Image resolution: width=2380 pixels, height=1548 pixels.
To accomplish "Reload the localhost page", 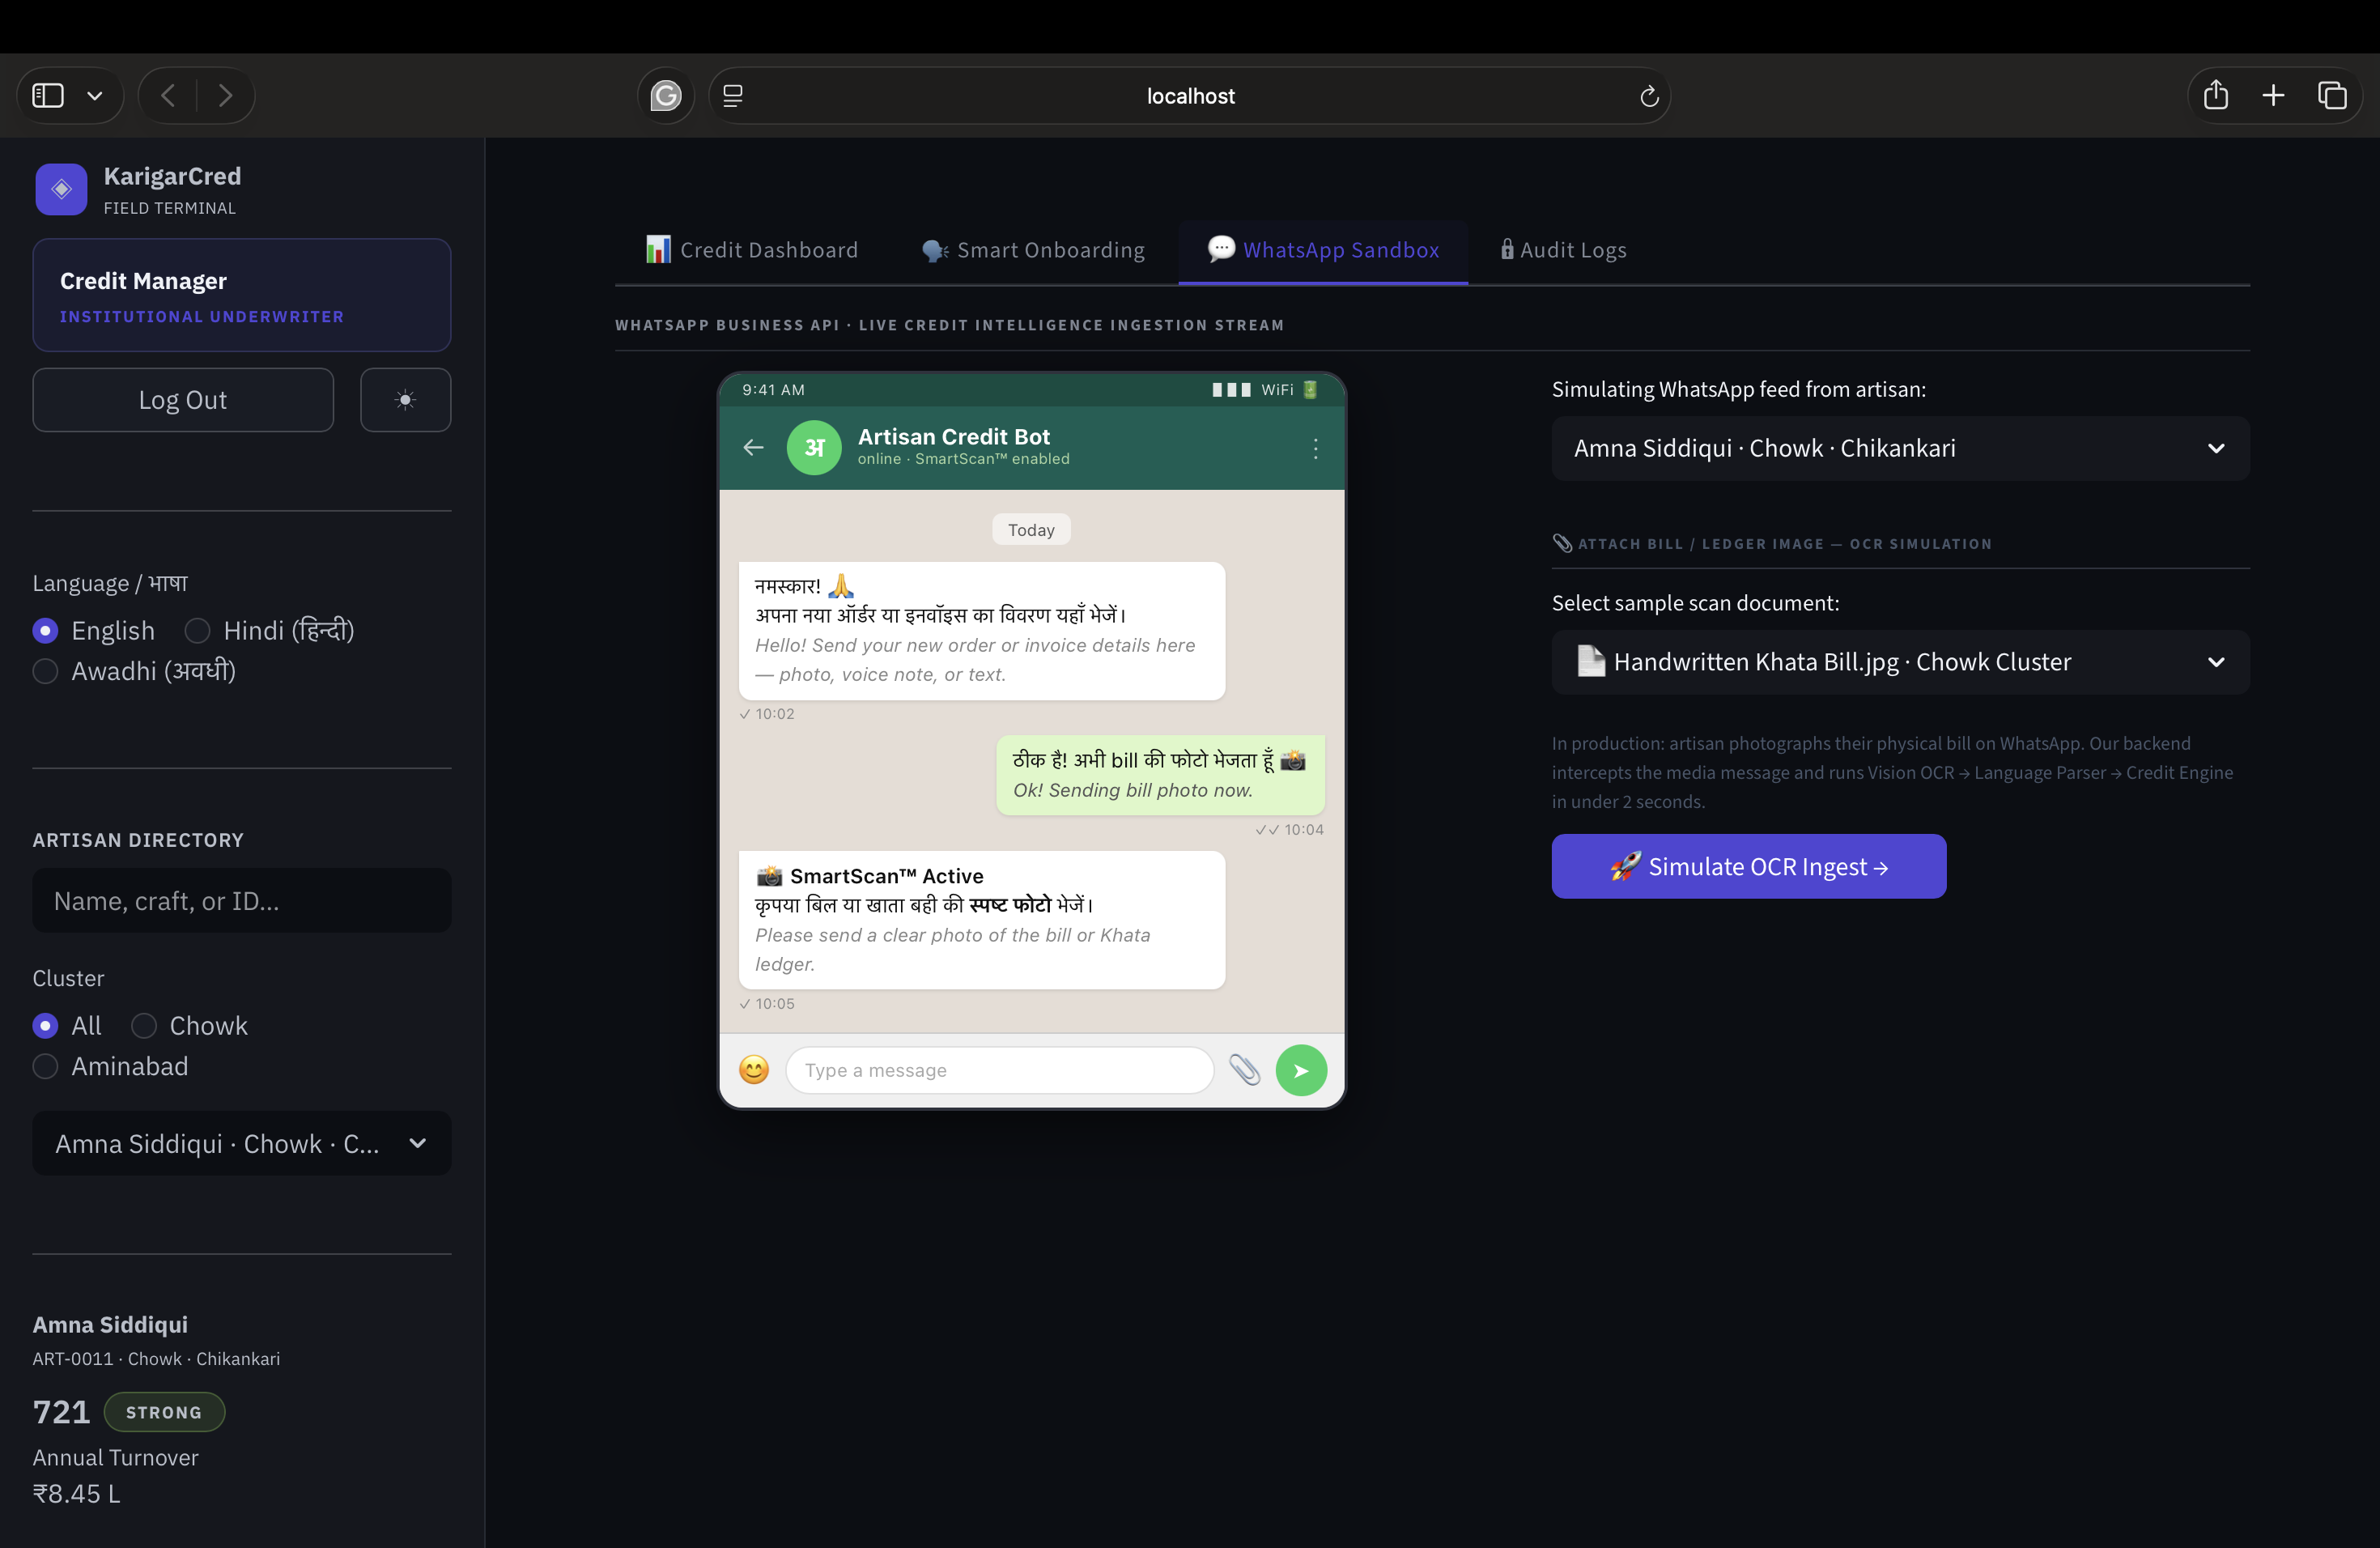I will (x=1649, y=96).
